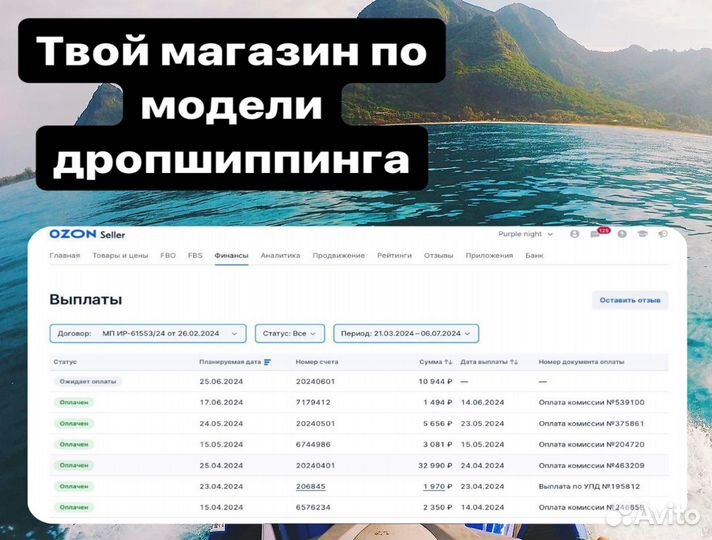Open the help question-mark icon

(x=622, y=234)
